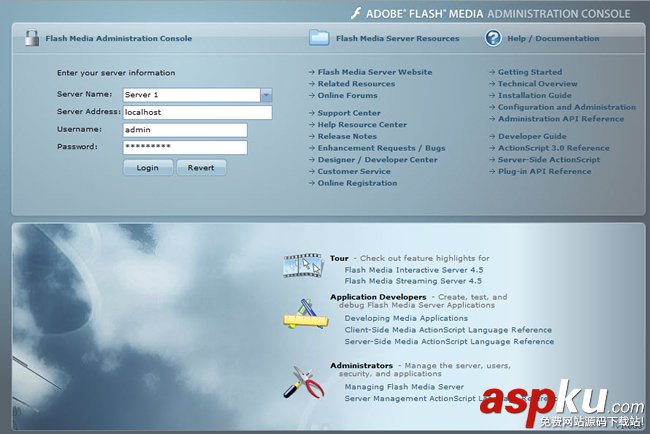This screenshot has width=650, height=434.
Task: Open the Server Name dropdown arrow
Action: click(x=266, y=95)
